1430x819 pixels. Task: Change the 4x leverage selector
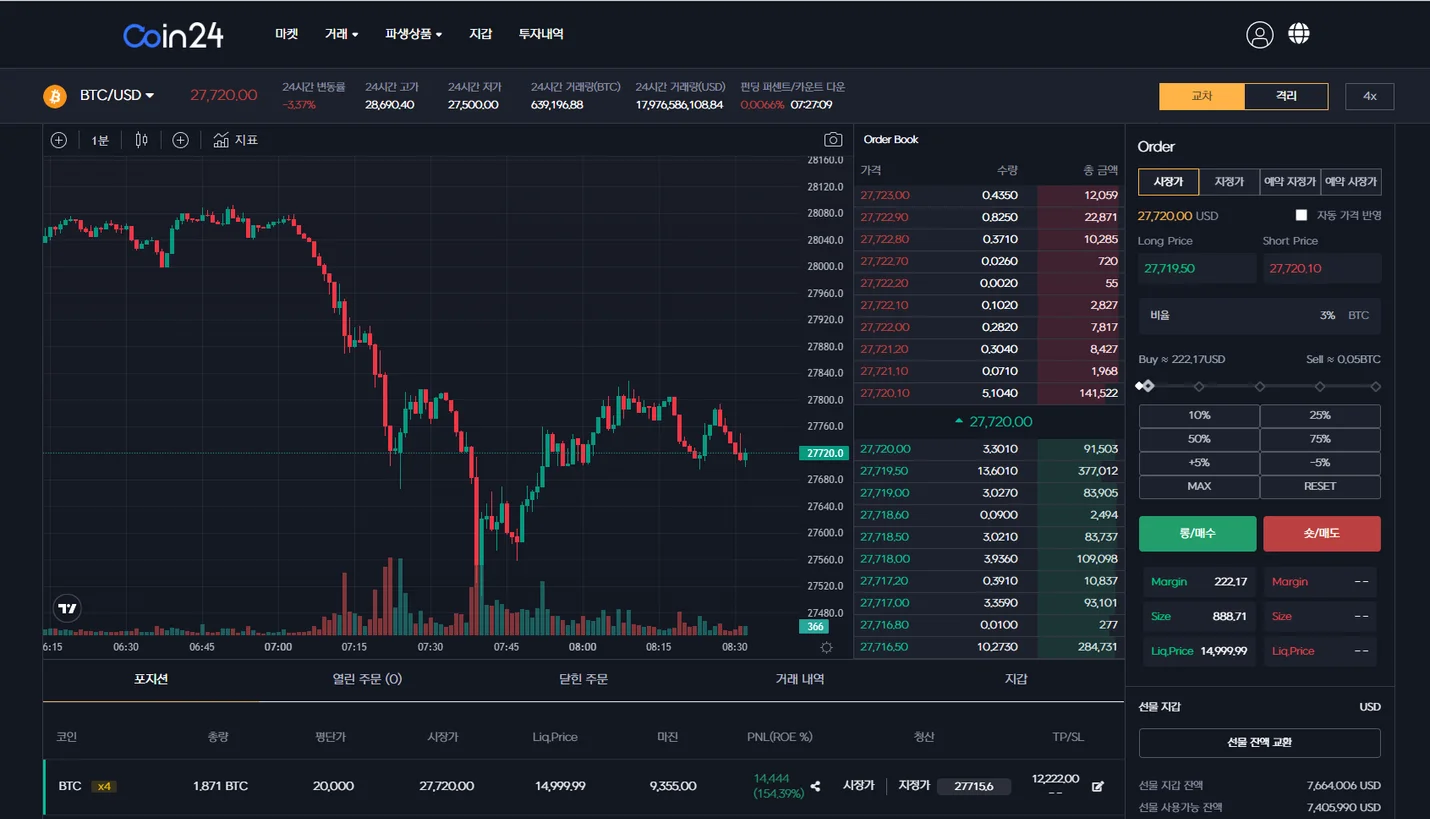coord(1369,96)
